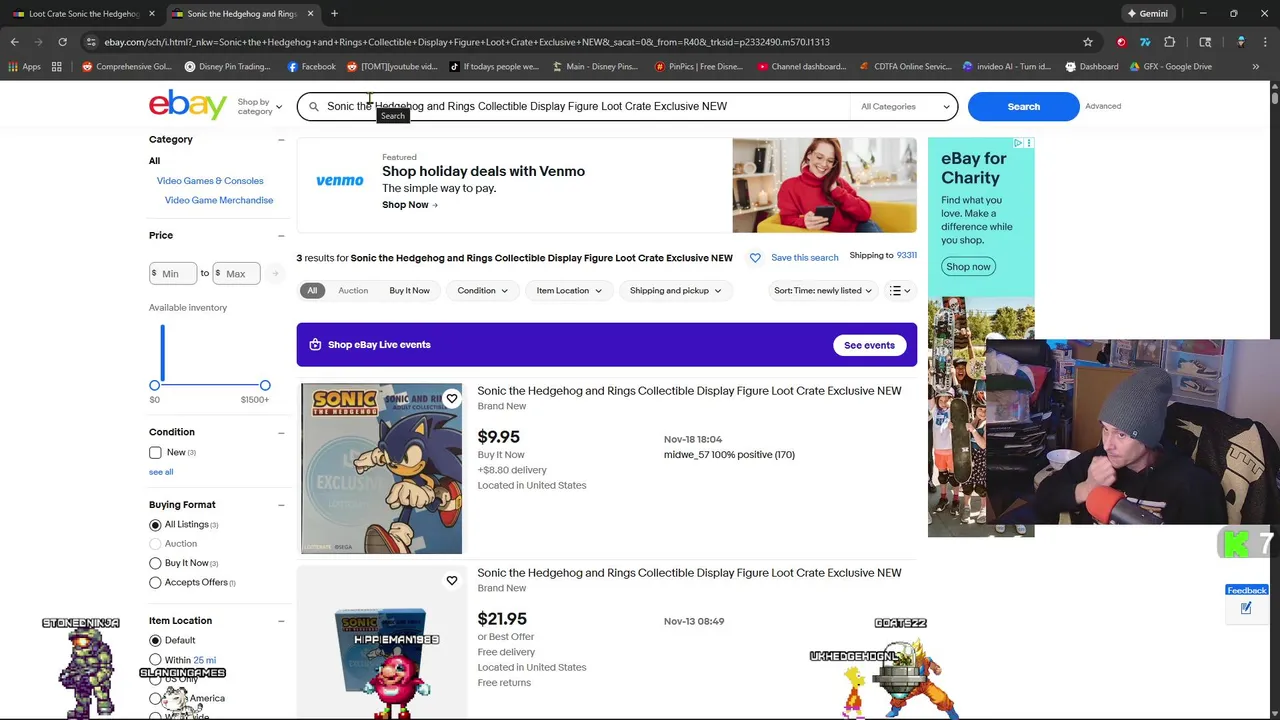The width and height of the screenshot is (1280, 720).
Task: Click Shop Now in the Venmo ad
Action: (410, 205)
